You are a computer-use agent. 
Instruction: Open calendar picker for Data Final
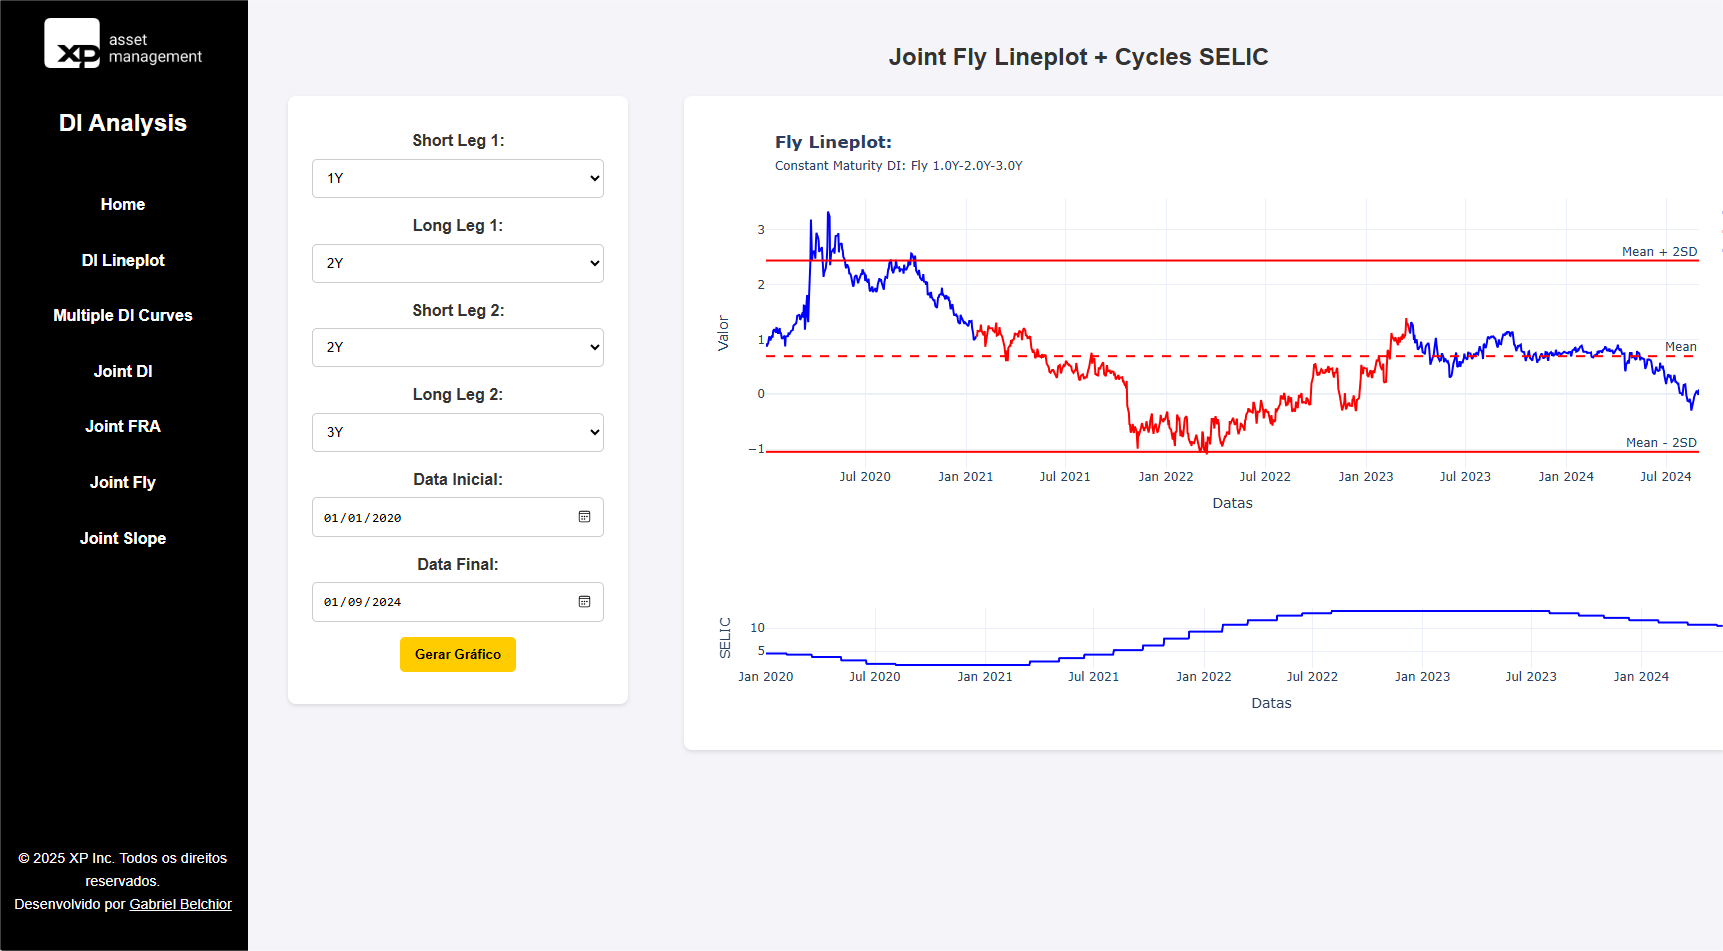click(x=585, y=602)
